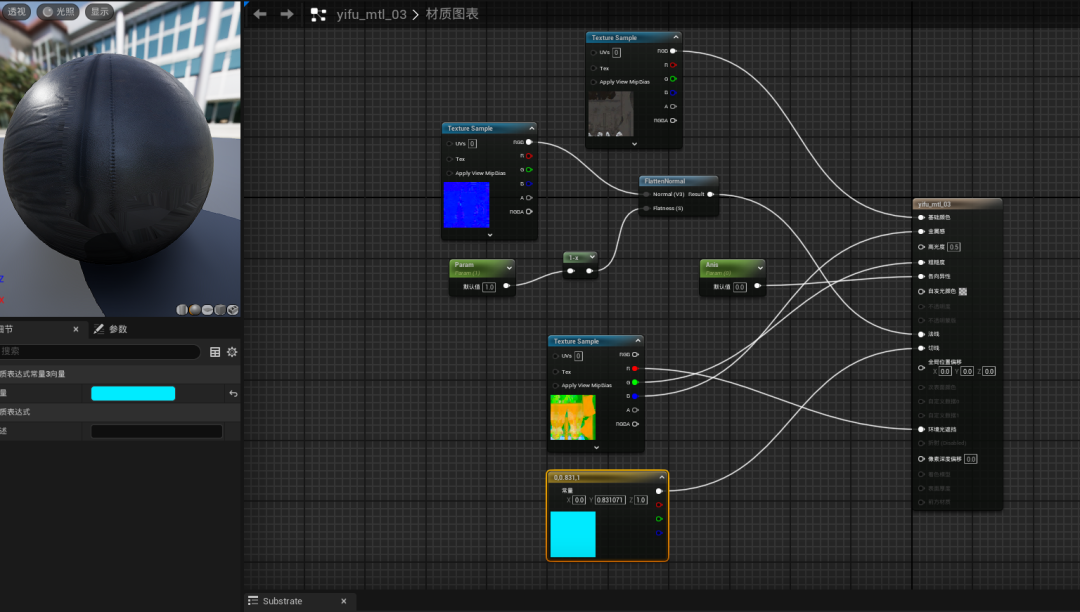Click the FlattenNormal Result output pin
Screen dimensions: 1080x612
tap(710, 194)
